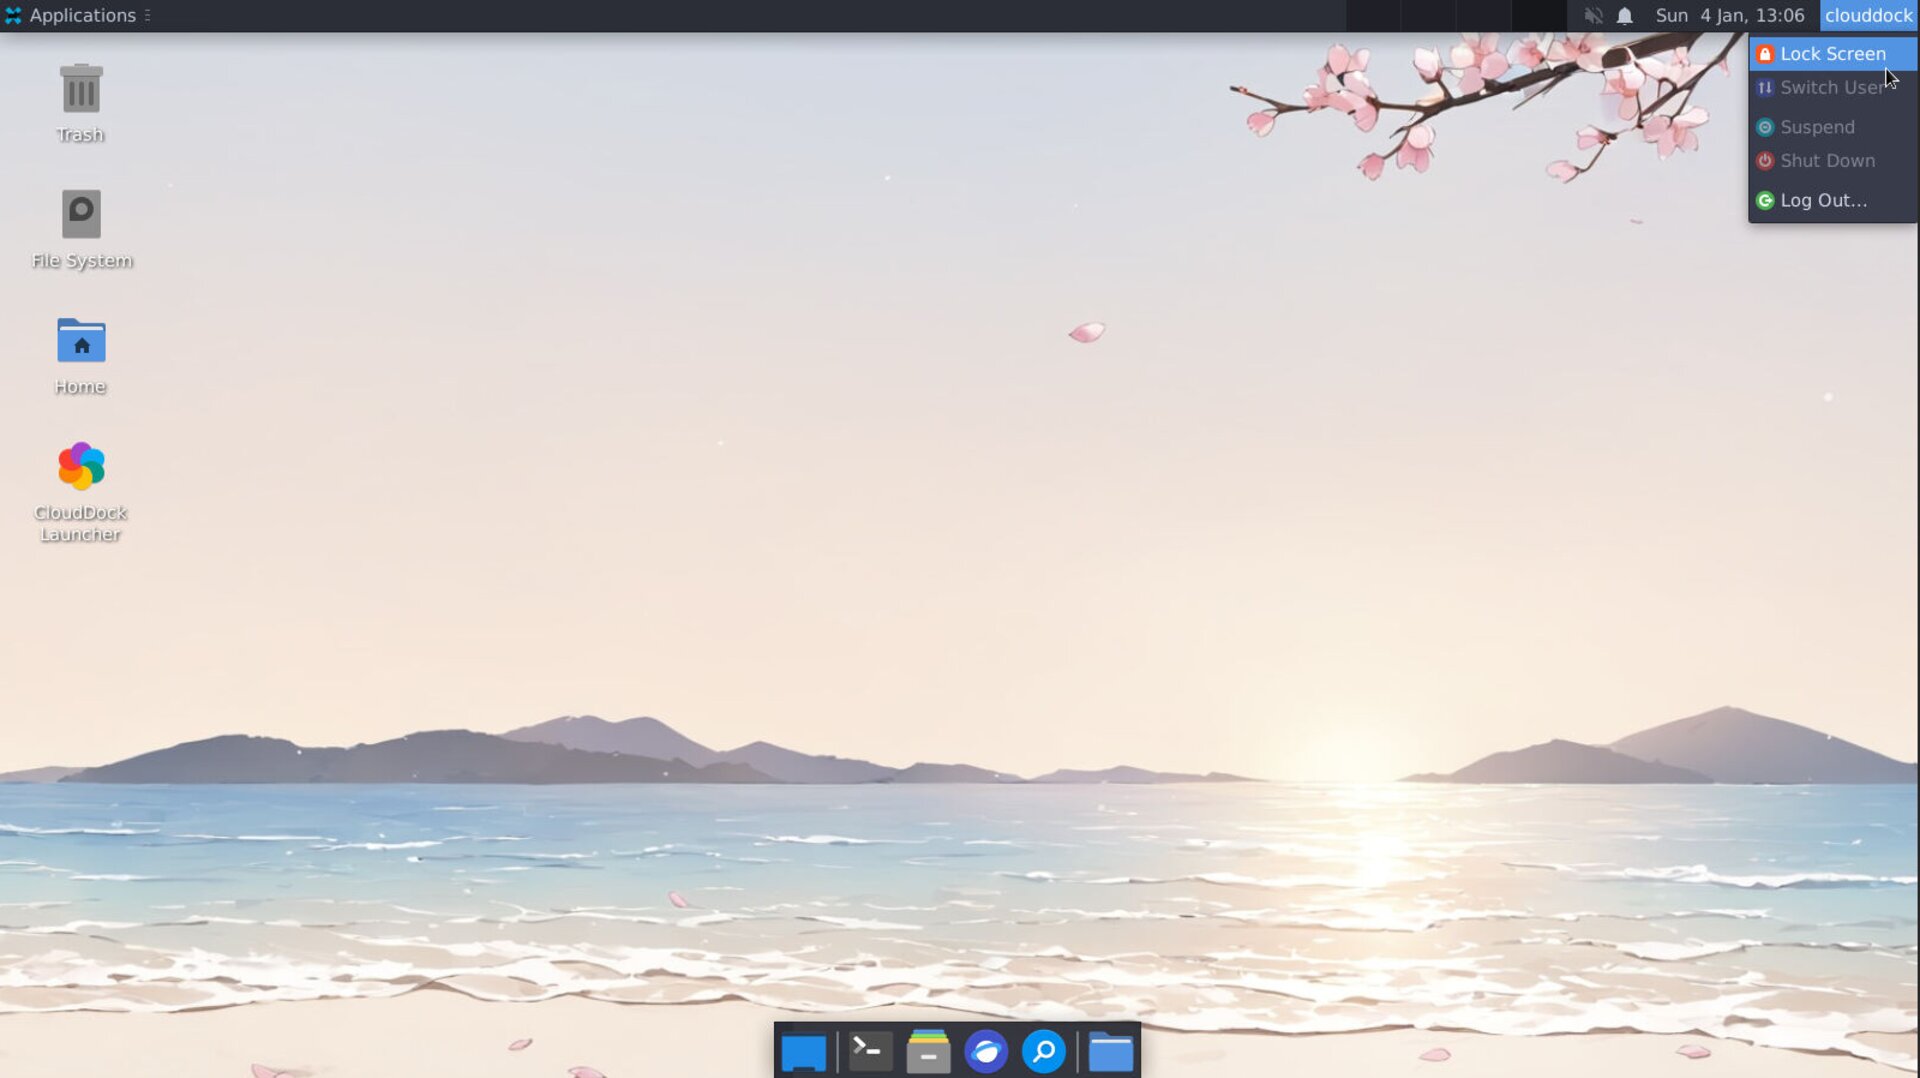The width and height of the screenshot is (1920, 1078).
Task: Open the magnifier application finder in dock
Action: pyautogui.click(x=1044, y=1052)
